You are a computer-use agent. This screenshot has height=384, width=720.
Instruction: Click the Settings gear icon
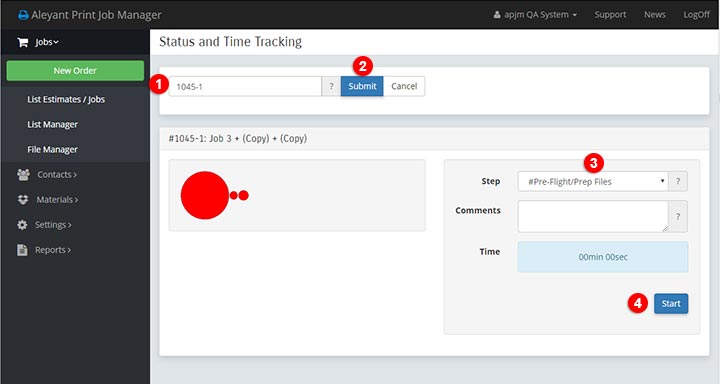(22, 225)
